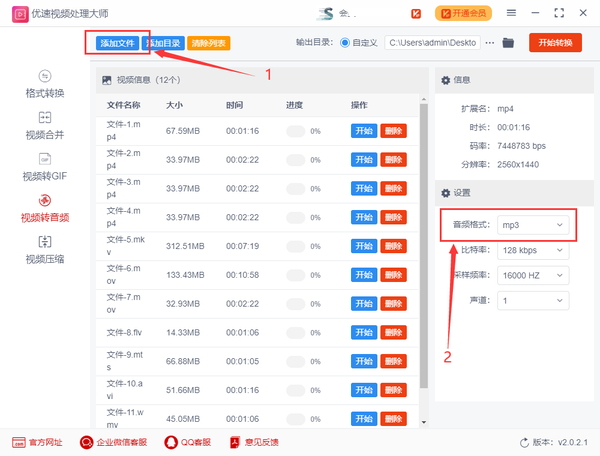This screenshot has width=600, height=456.
Task: Click 删除 for 文件-9.mts
Action: [393, 361]
